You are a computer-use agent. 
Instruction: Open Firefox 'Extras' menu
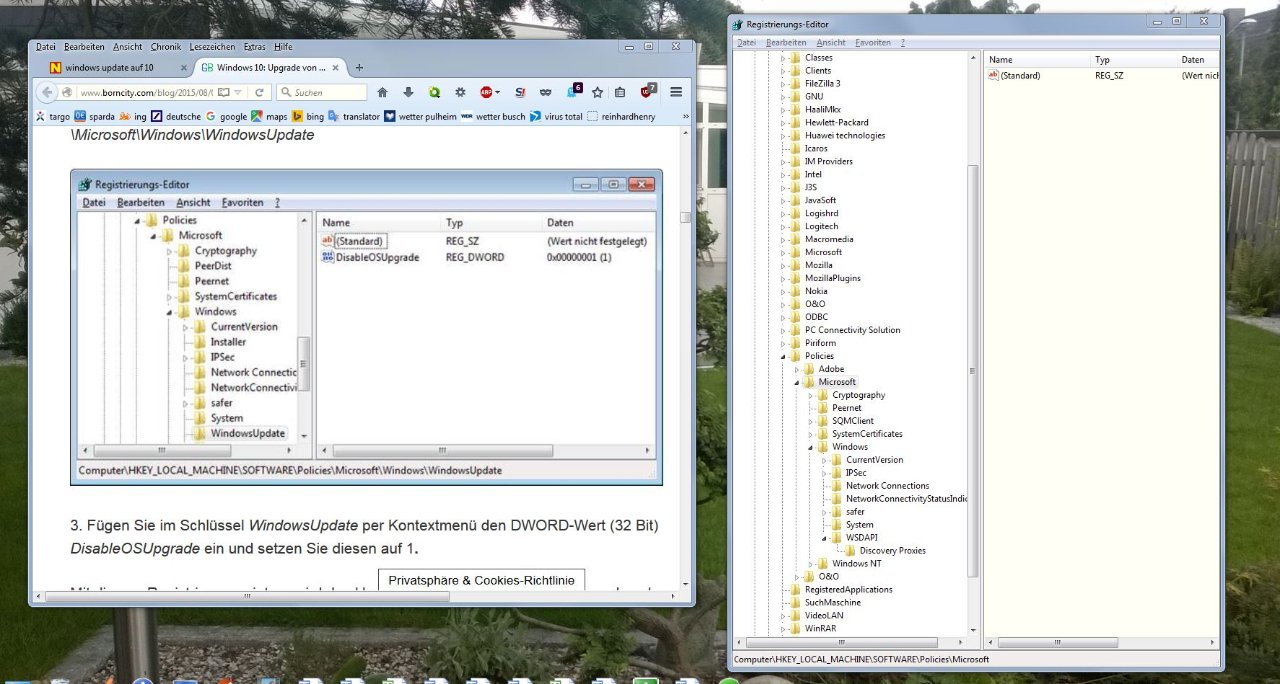pyautogui.click(x=254, y=46)
